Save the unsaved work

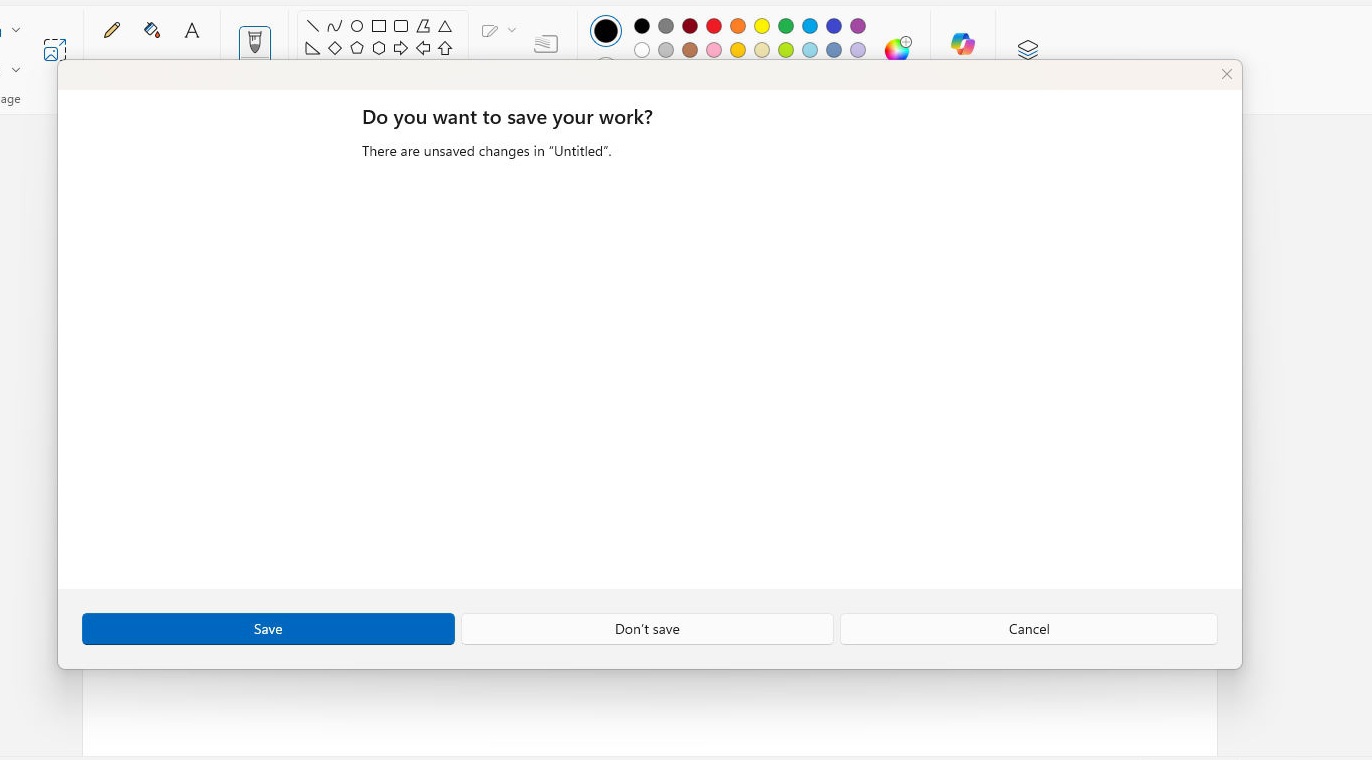268,629
